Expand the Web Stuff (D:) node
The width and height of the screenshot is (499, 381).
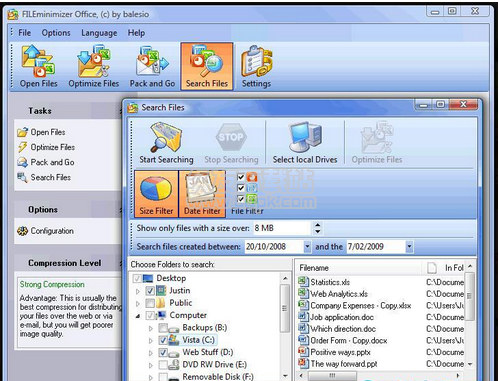tap(151, 353)
